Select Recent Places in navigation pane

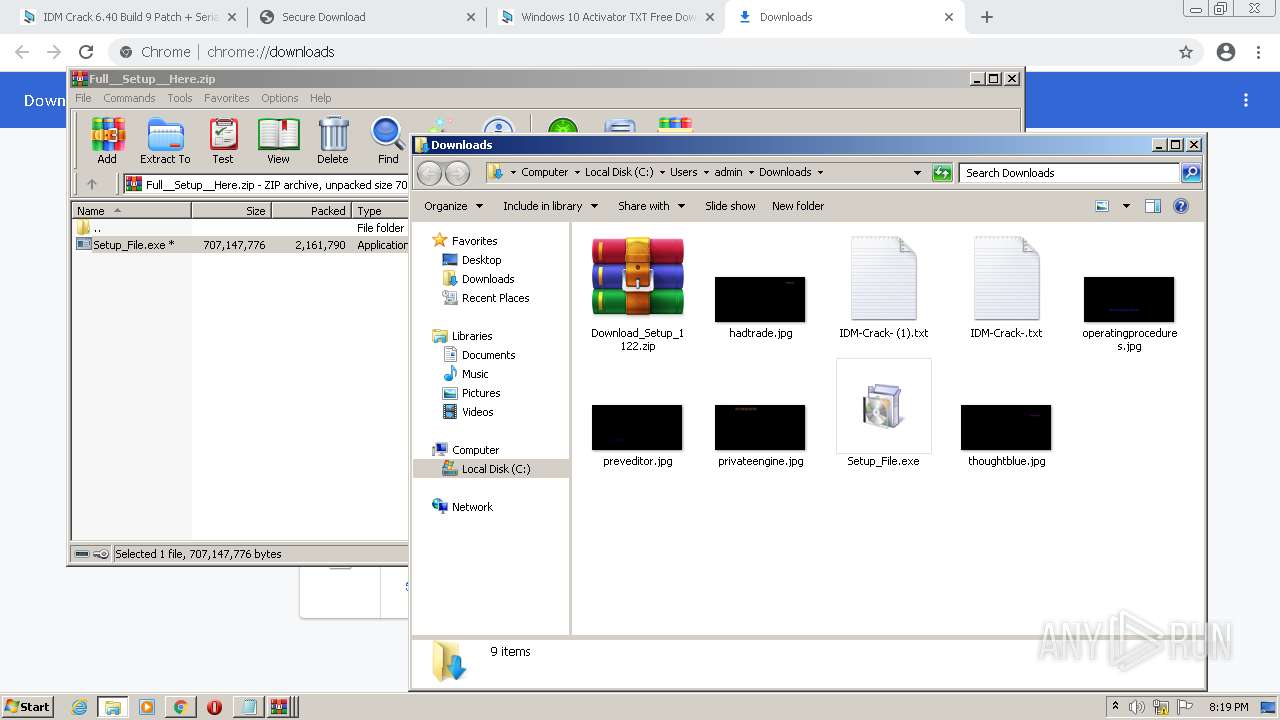(x=495, y=298)
